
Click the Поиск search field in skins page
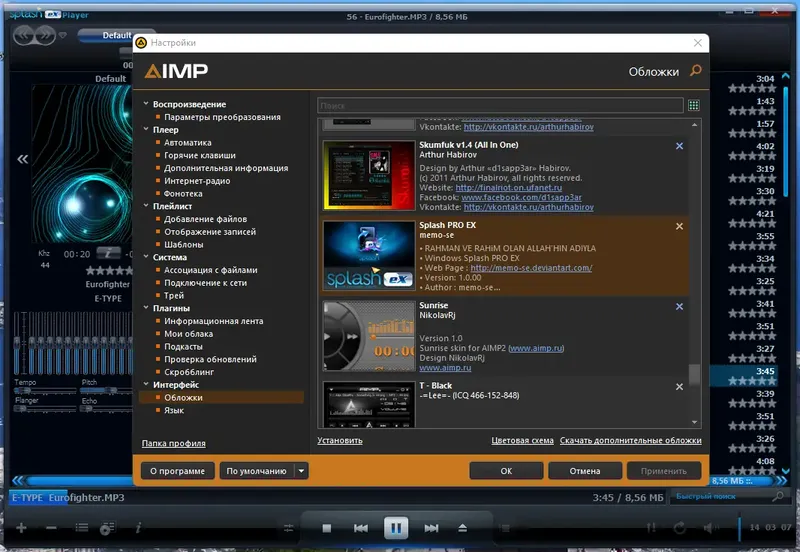pos(501,106)
